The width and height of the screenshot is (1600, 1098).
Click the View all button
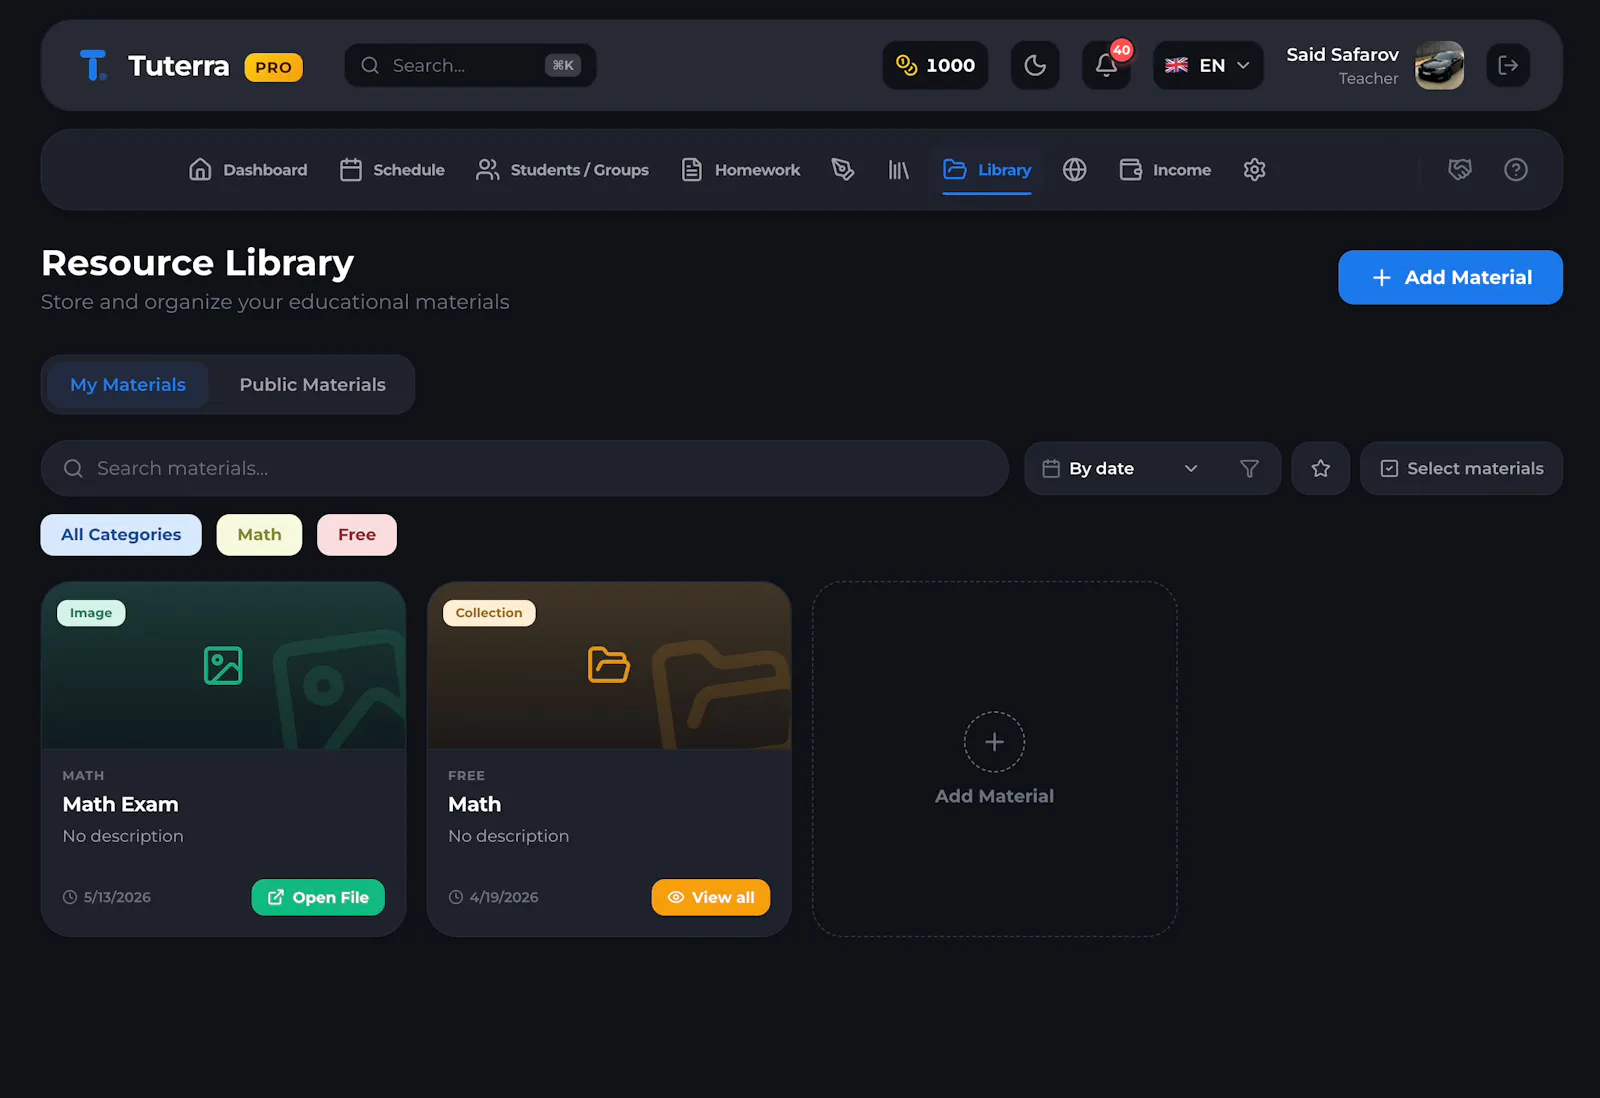[711, 897]
